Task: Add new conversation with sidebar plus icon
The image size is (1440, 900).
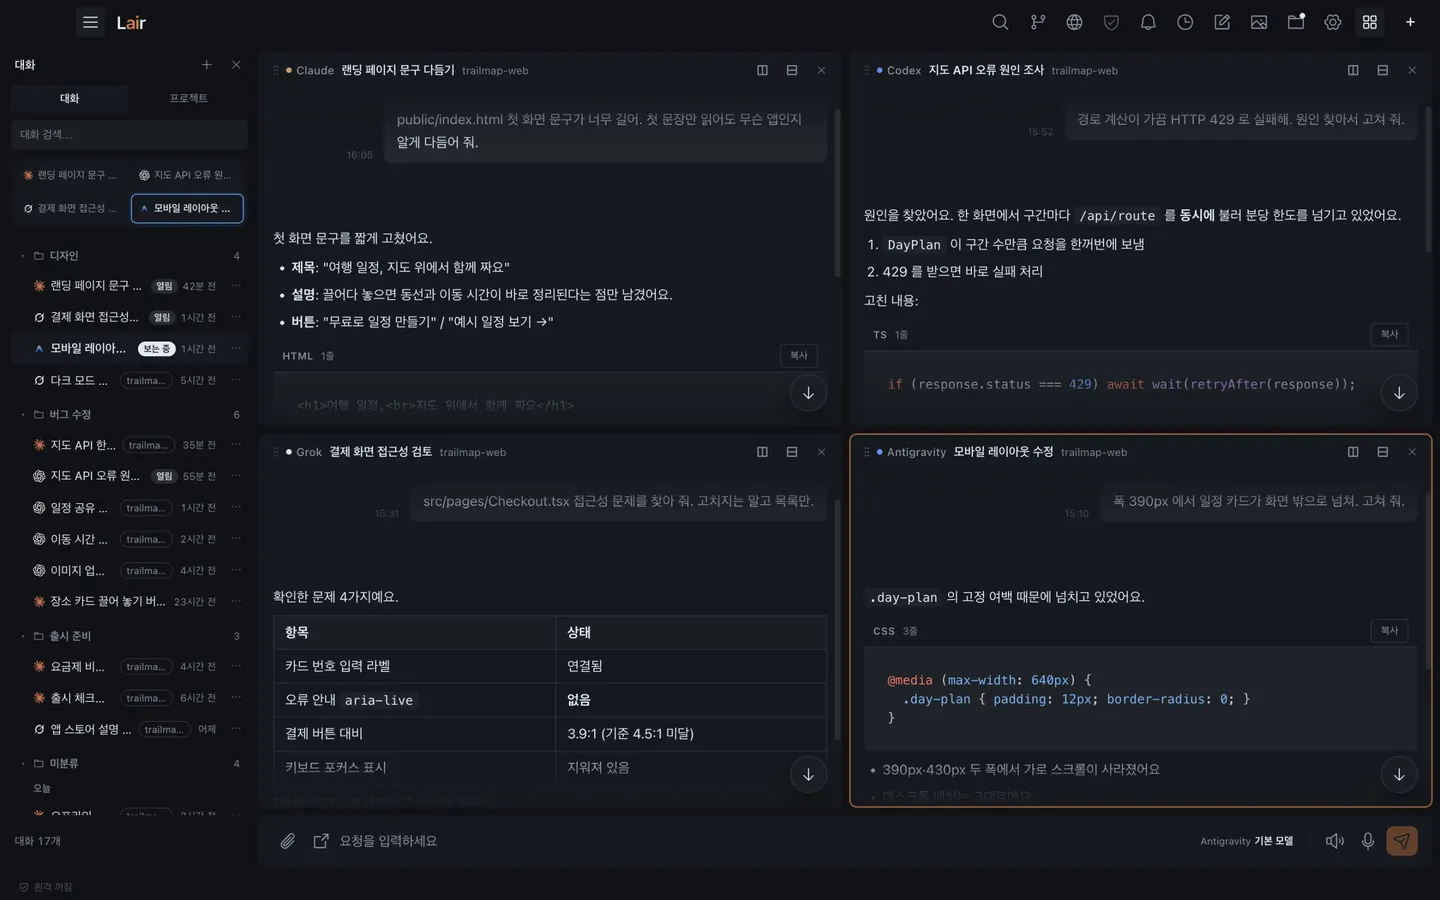Action: tap(207, 65)
